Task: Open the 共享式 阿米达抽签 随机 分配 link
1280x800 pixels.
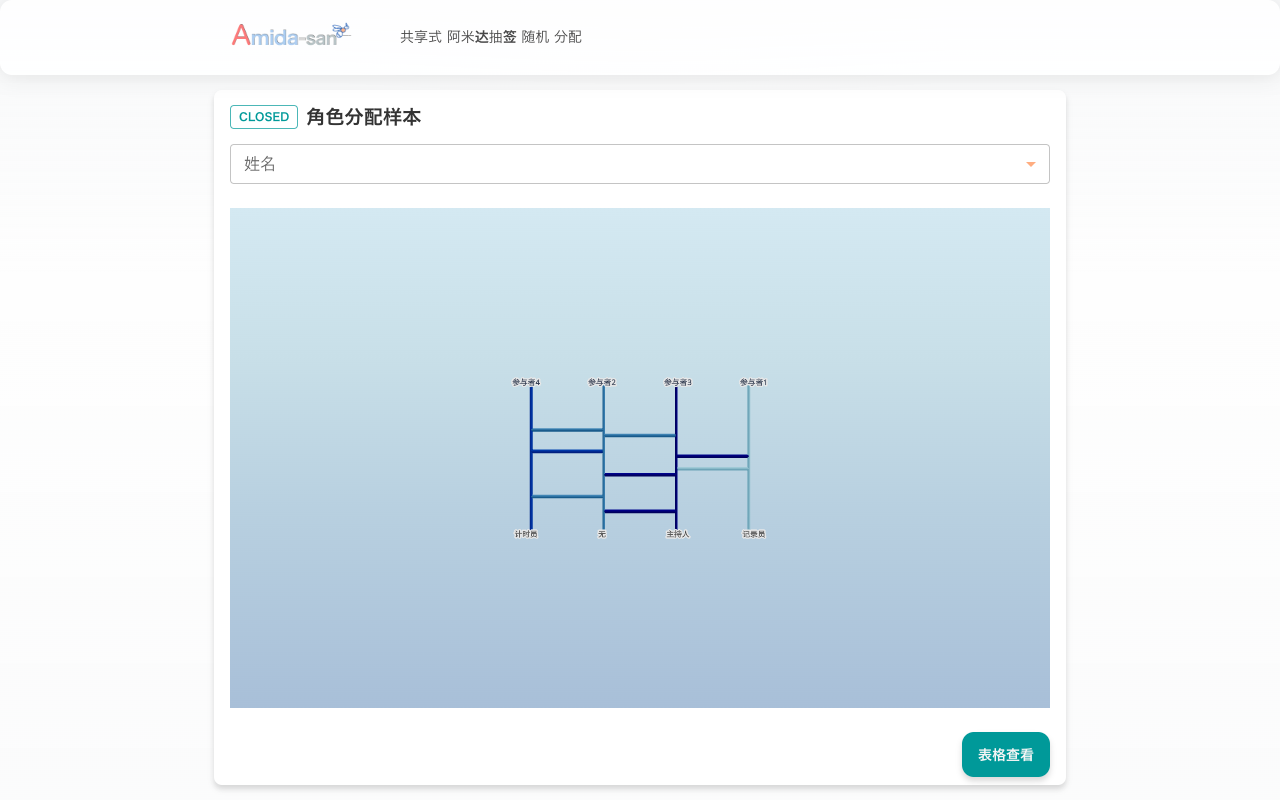Action: click(490, 37)
